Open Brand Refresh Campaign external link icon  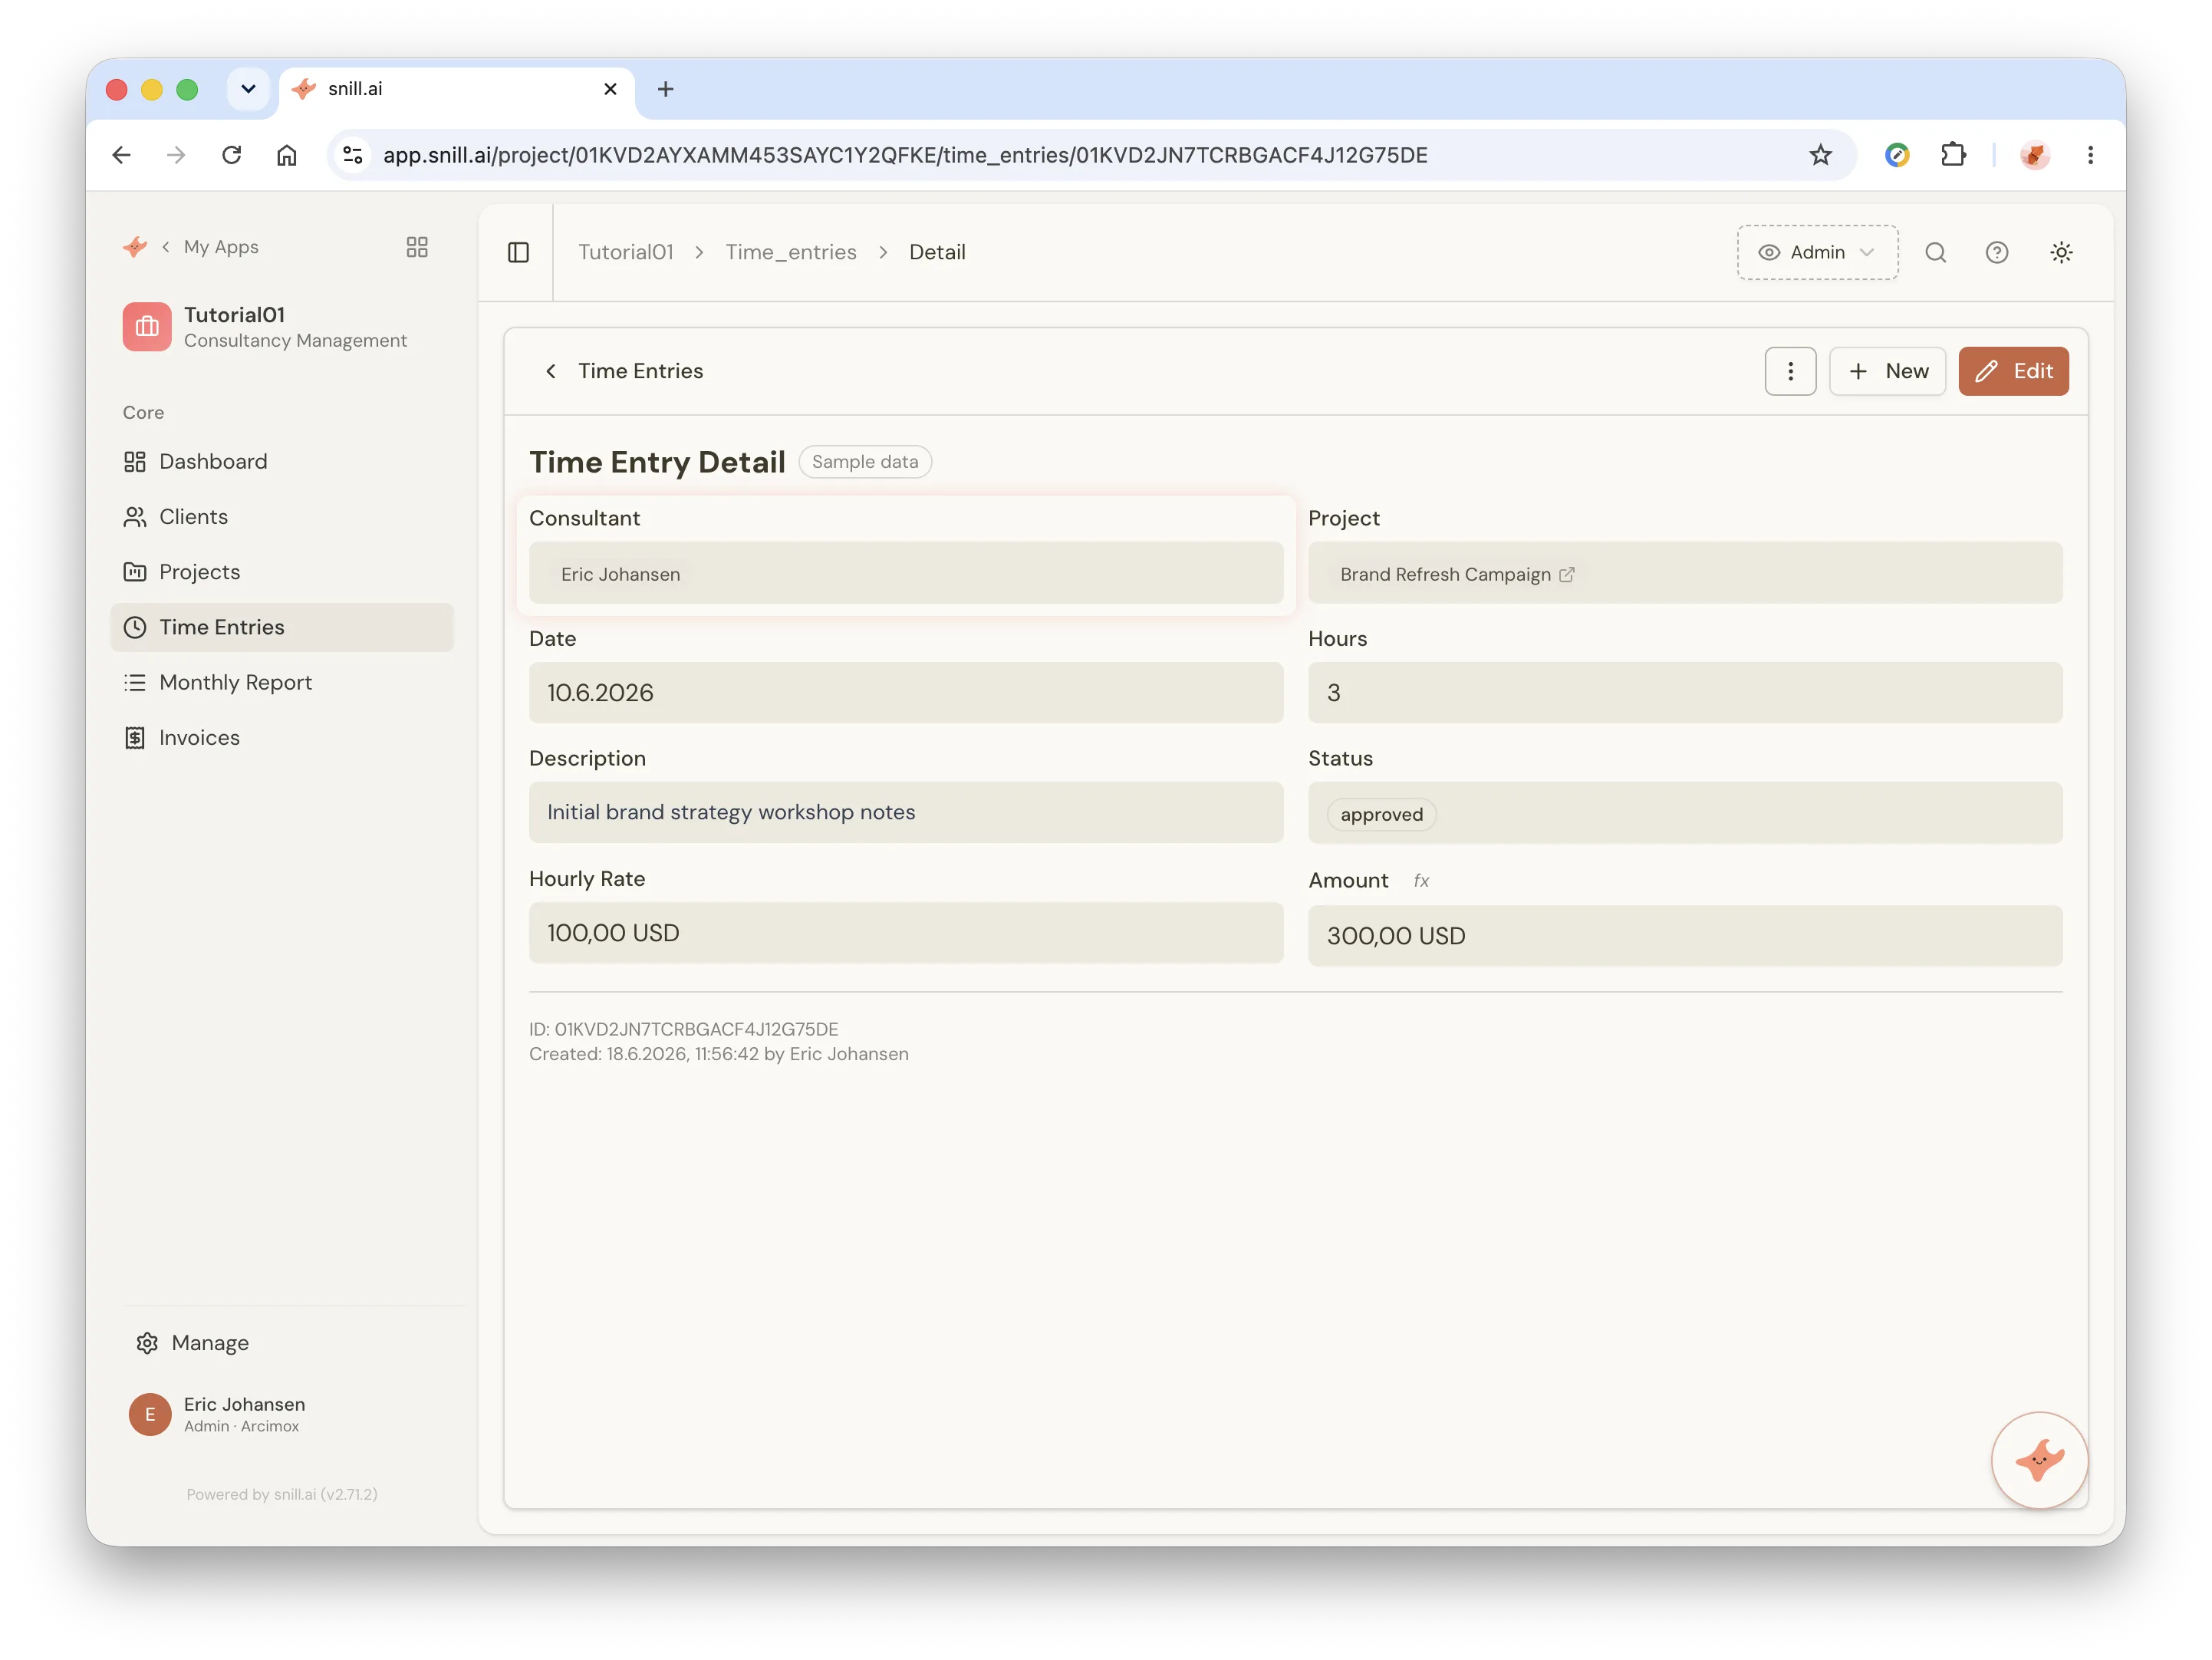pos(1567,574)
